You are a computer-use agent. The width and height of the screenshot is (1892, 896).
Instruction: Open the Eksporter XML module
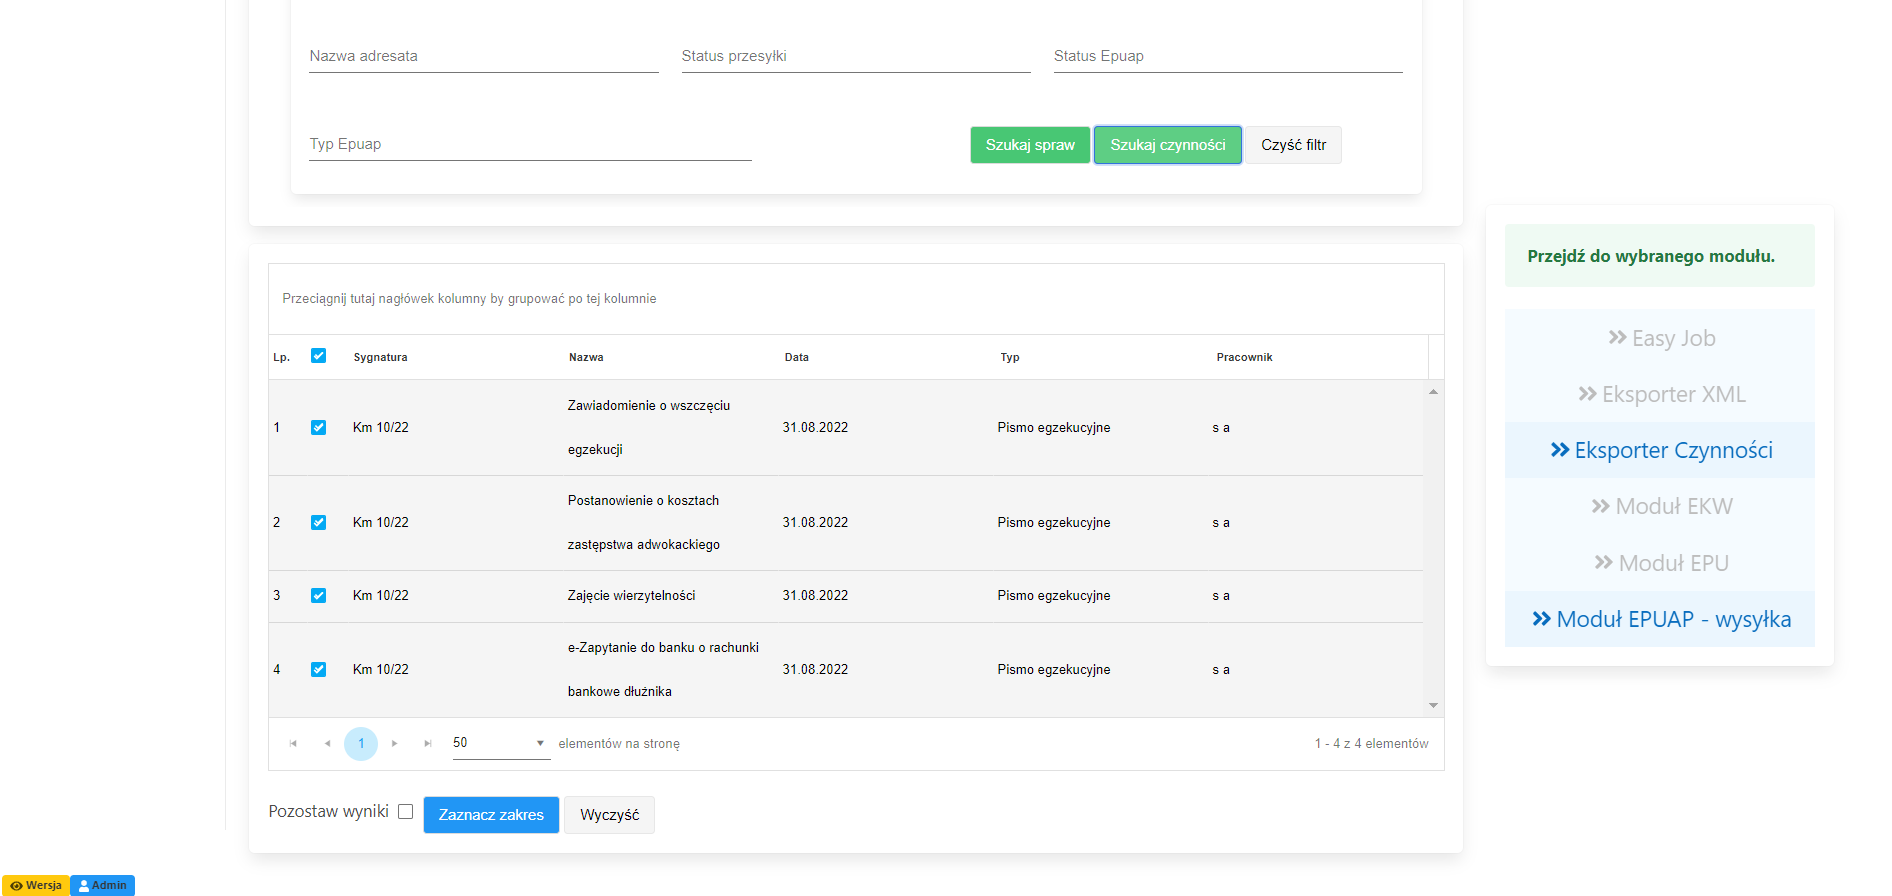(x=1660, y=394)
